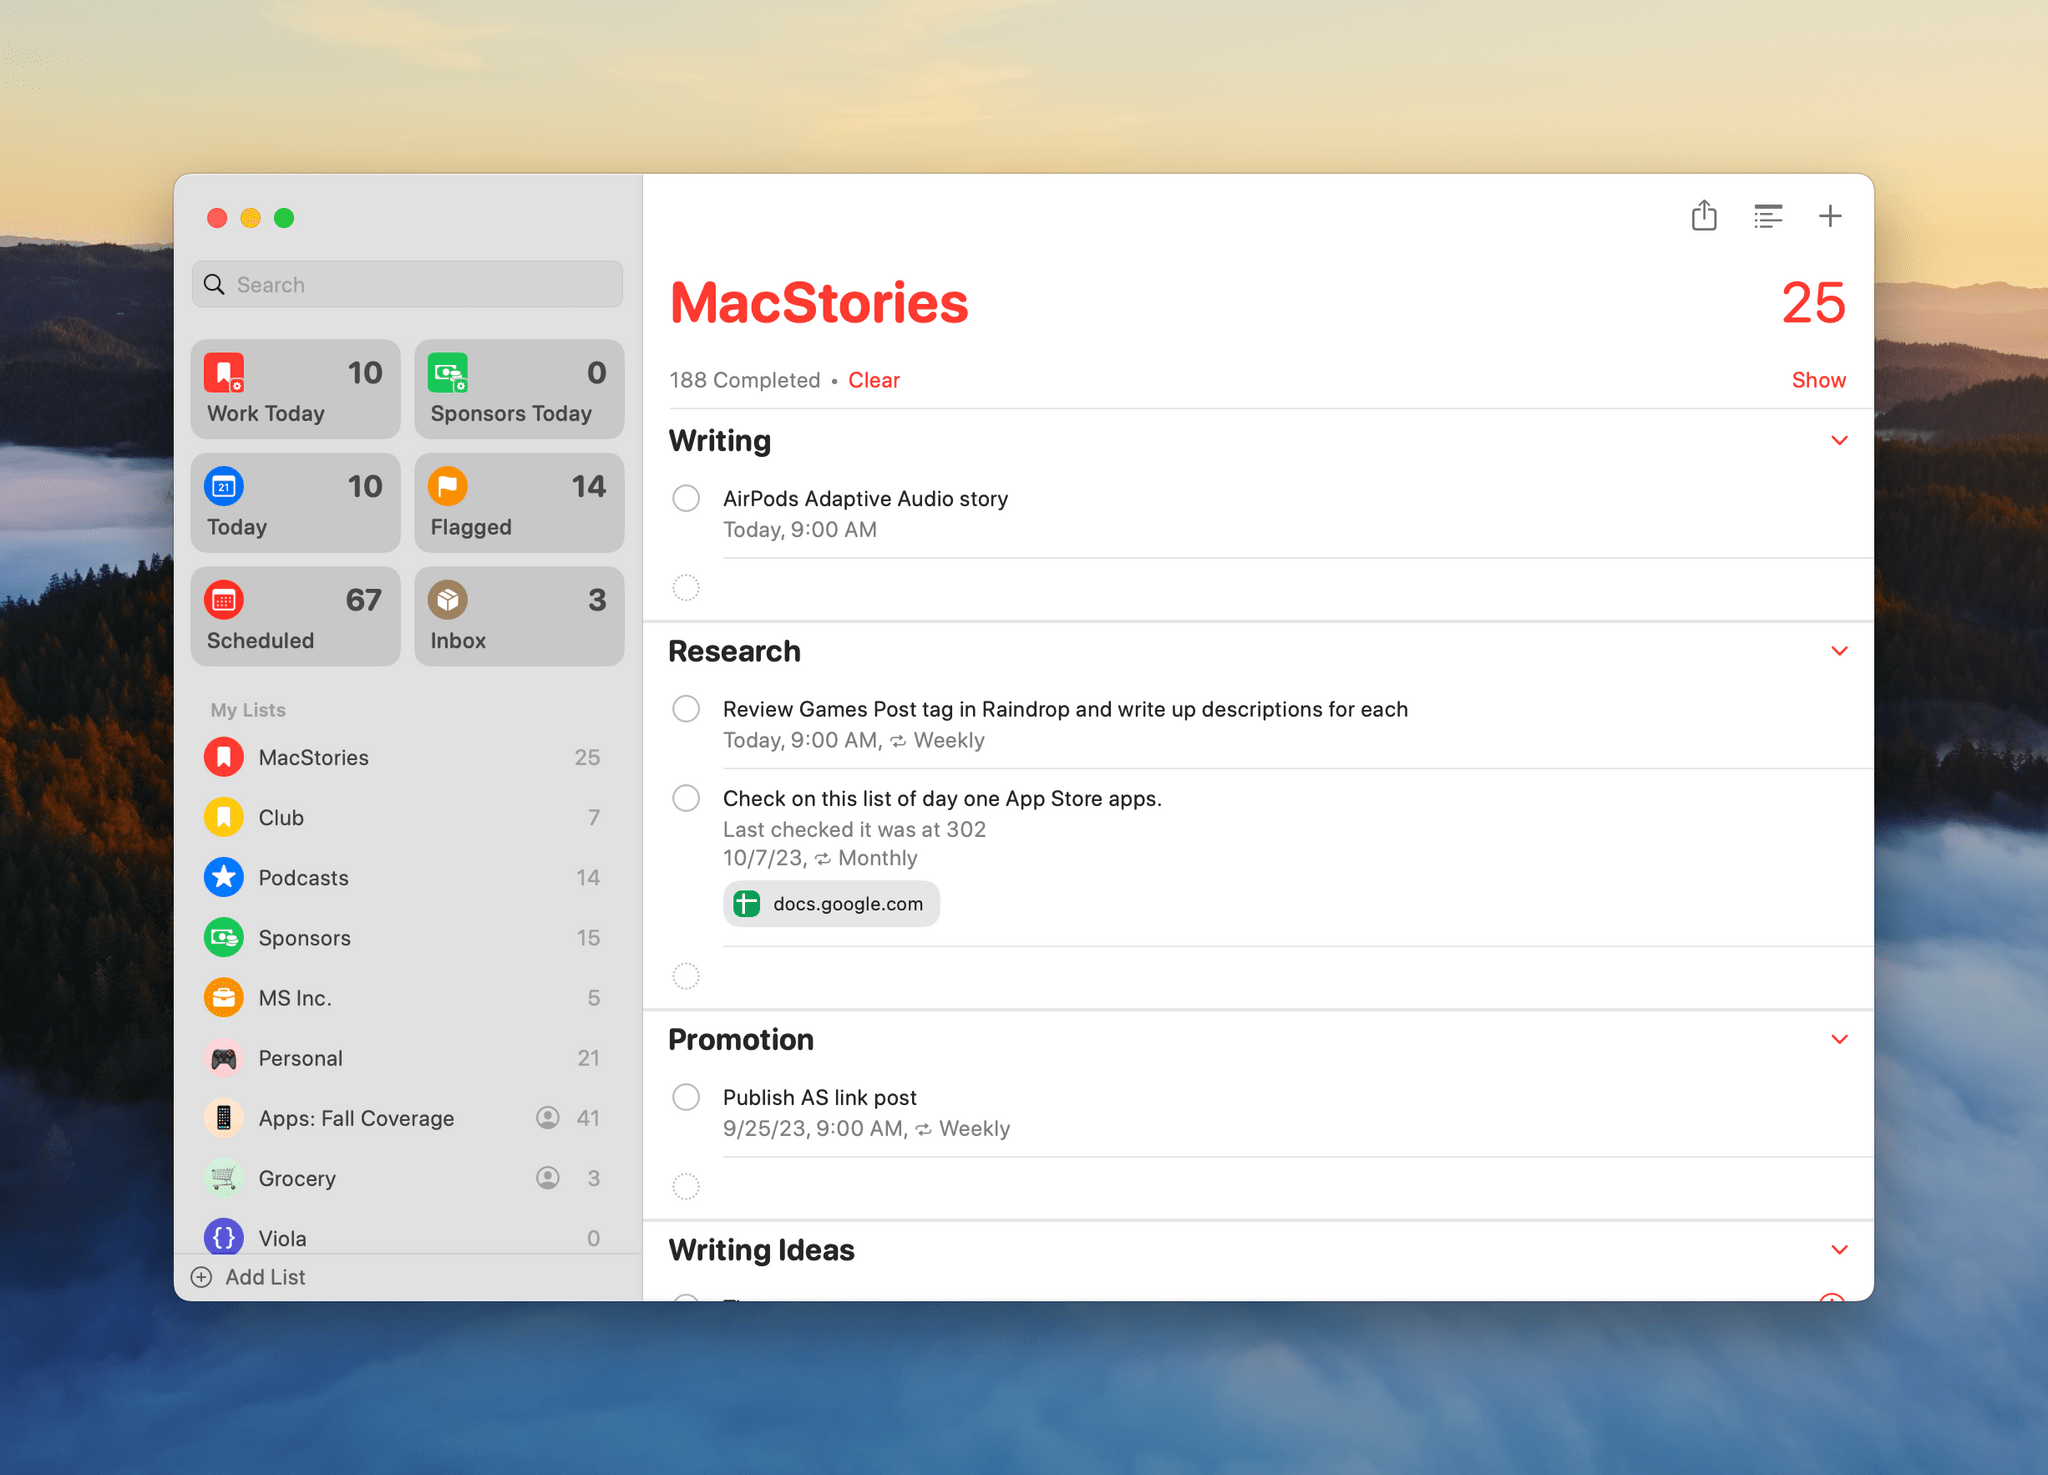This screenshot has width=2048, height=1475.
Task: Toggle checkbox for AirPods Adaptive Audio story
Action: pyautogui.click(x=688, y=497)
